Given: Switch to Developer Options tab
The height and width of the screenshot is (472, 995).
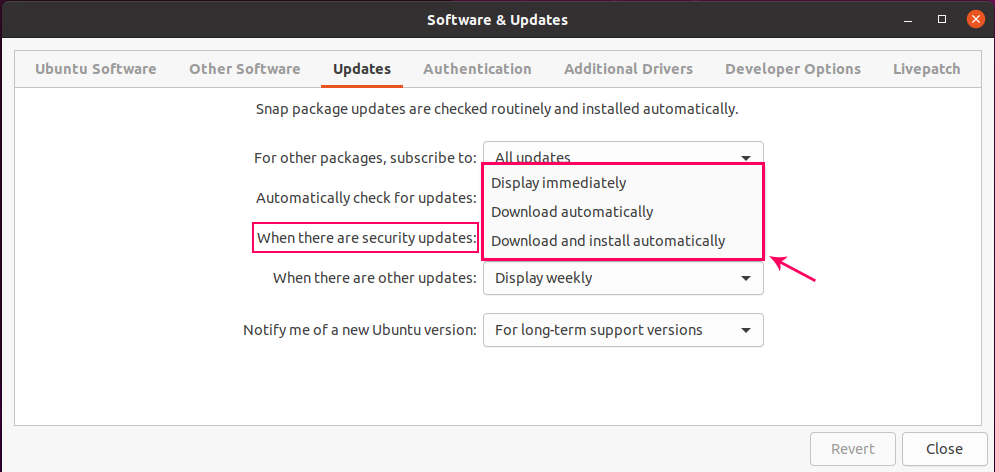Looking at the screenshot, I should [793, 69].
